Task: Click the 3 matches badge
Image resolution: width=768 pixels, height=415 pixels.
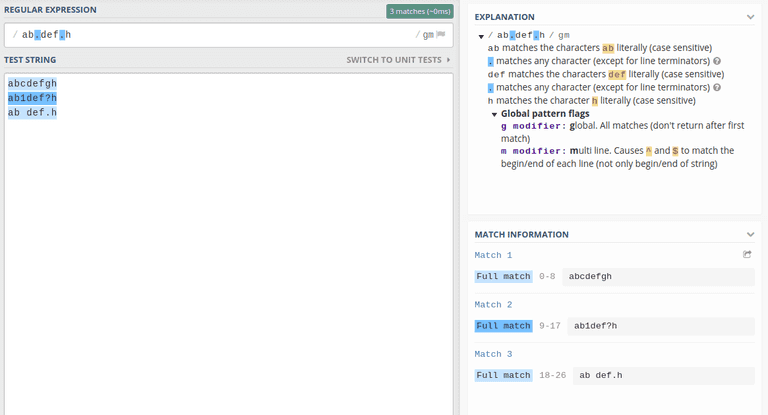Action: click(x=420, y=11)
